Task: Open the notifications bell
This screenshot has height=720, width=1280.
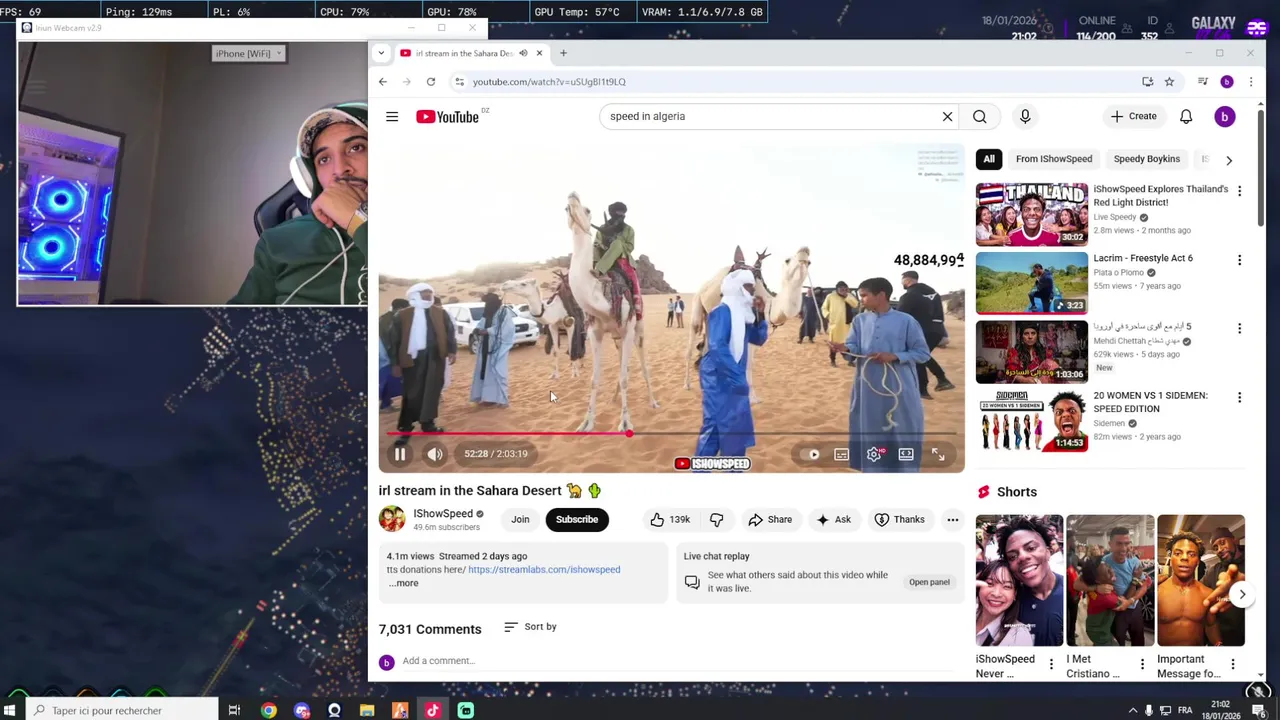Action: [x=1186, y=116]
